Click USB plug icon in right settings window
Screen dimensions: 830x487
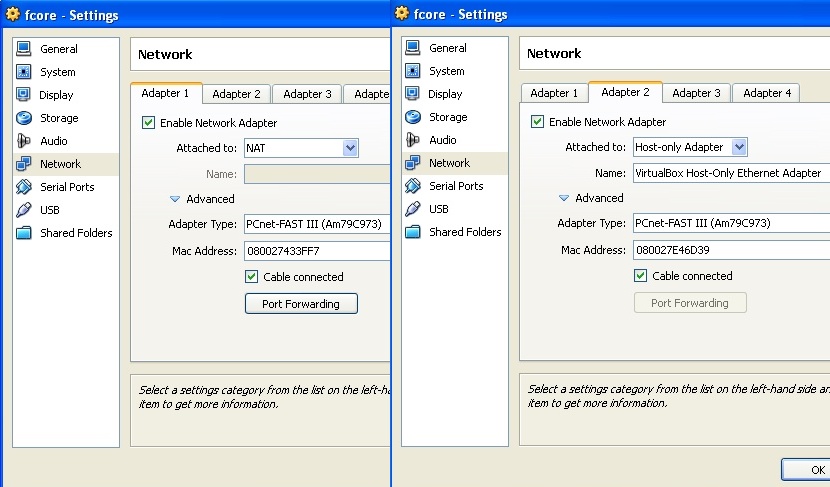413,209
